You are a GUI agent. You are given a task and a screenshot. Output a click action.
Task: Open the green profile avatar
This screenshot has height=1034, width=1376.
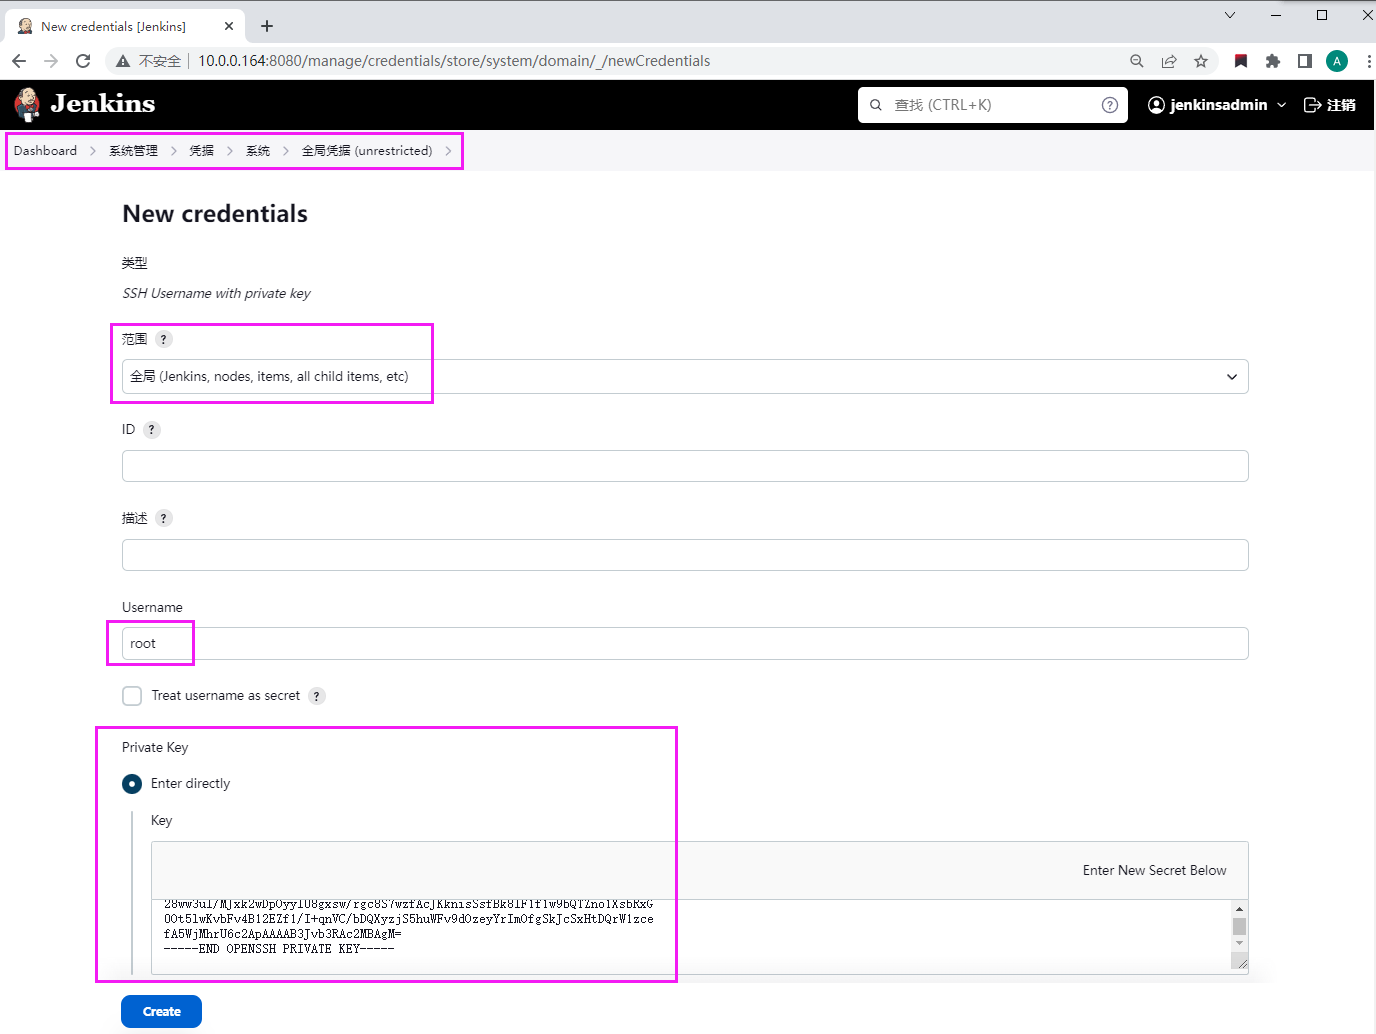(x=1337, y=61)
